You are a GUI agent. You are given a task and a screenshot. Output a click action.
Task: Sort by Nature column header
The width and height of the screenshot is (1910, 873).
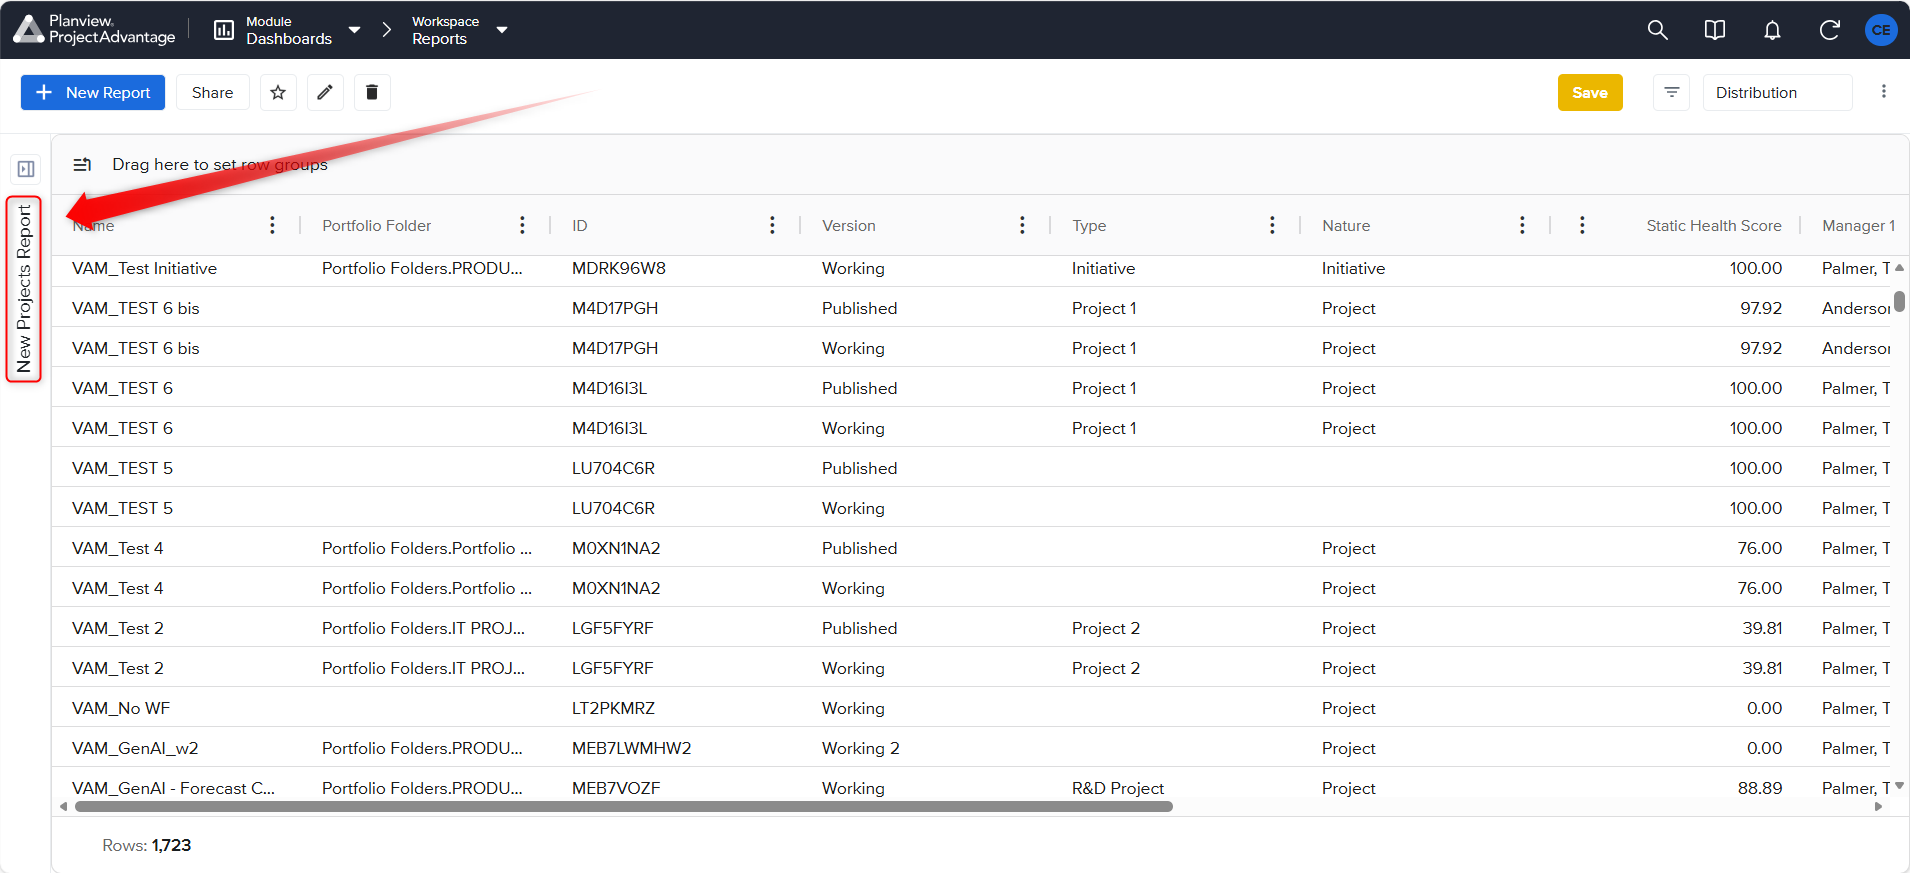(1346, 226)
